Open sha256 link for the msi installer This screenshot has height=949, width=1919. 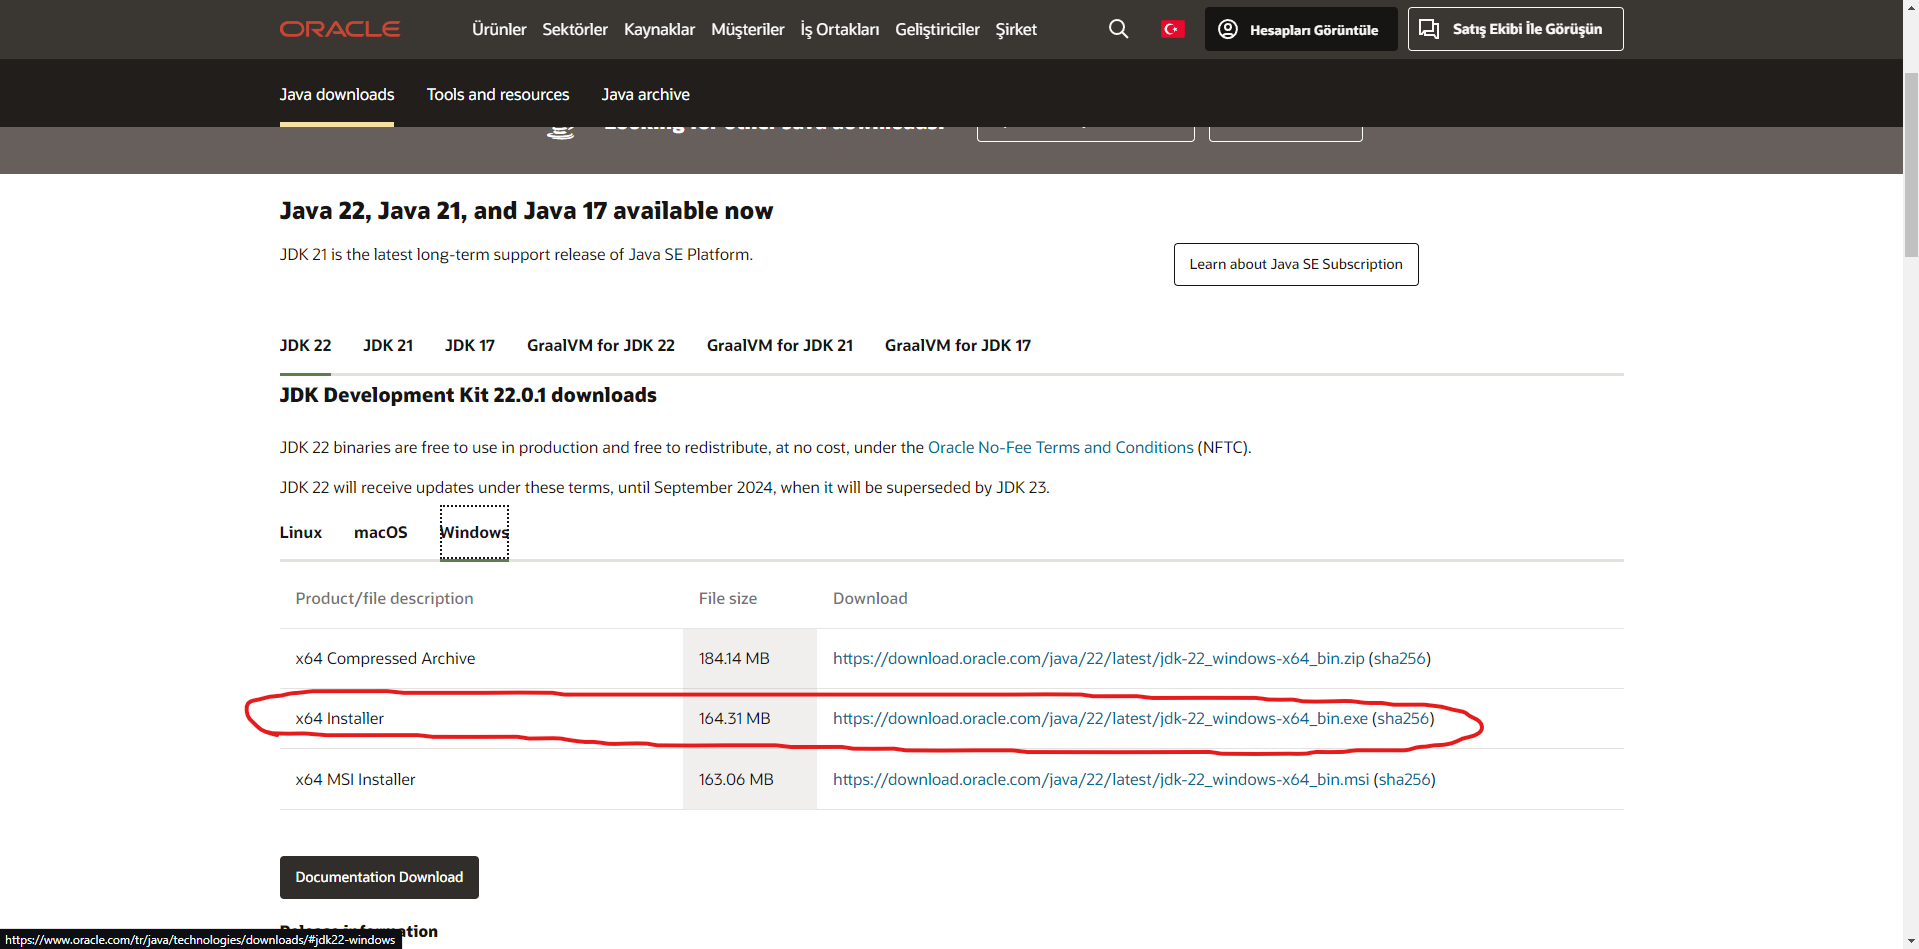click(x=1405, y=779)
